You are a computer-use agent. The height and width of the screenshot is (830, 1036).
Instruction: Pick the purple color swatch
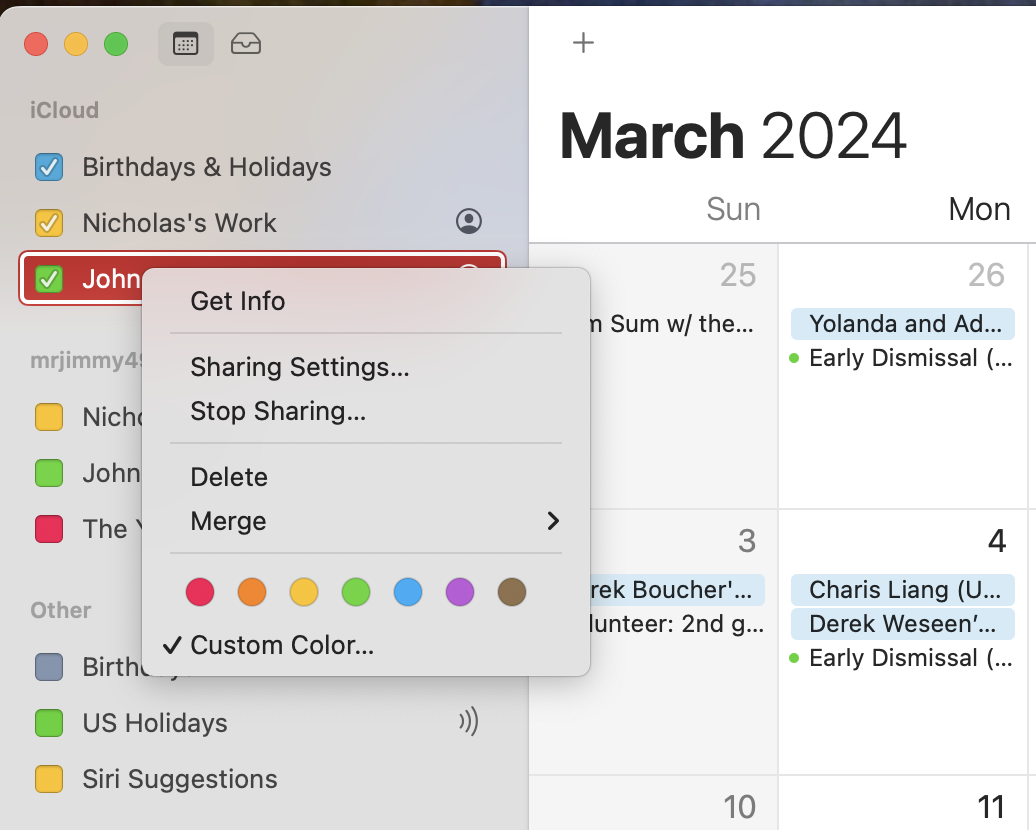coord(460,593)
